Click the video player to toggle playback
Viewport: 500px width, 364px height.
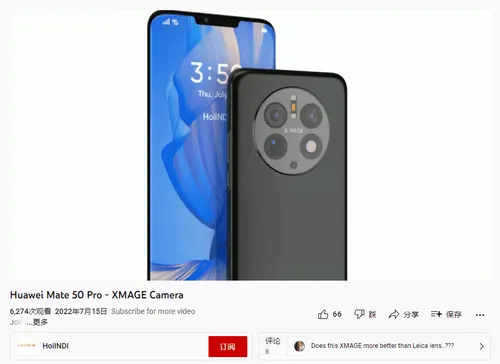(251, 145)
